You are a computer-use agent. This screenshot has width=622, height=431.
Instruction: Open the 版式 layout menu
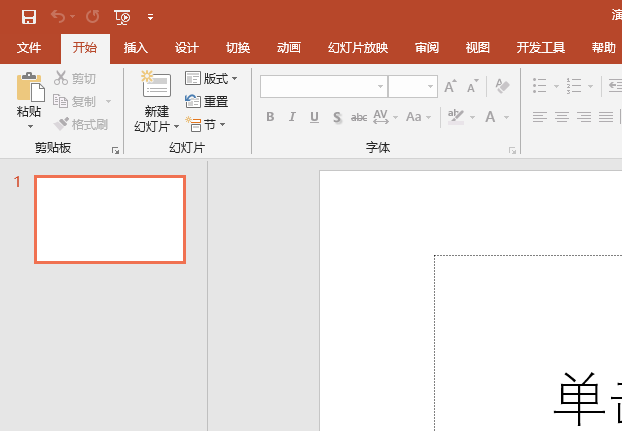tap(211, 79)
